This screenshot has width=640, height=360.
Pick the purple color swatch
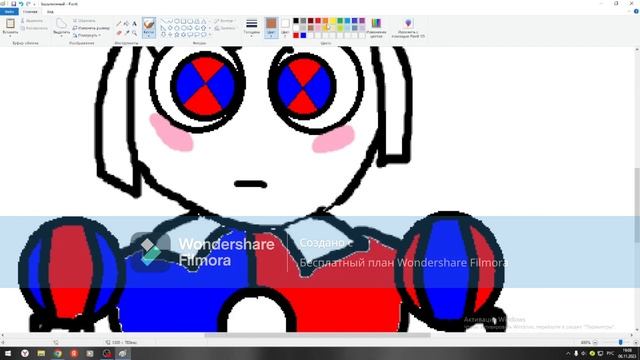click(362, 21)
